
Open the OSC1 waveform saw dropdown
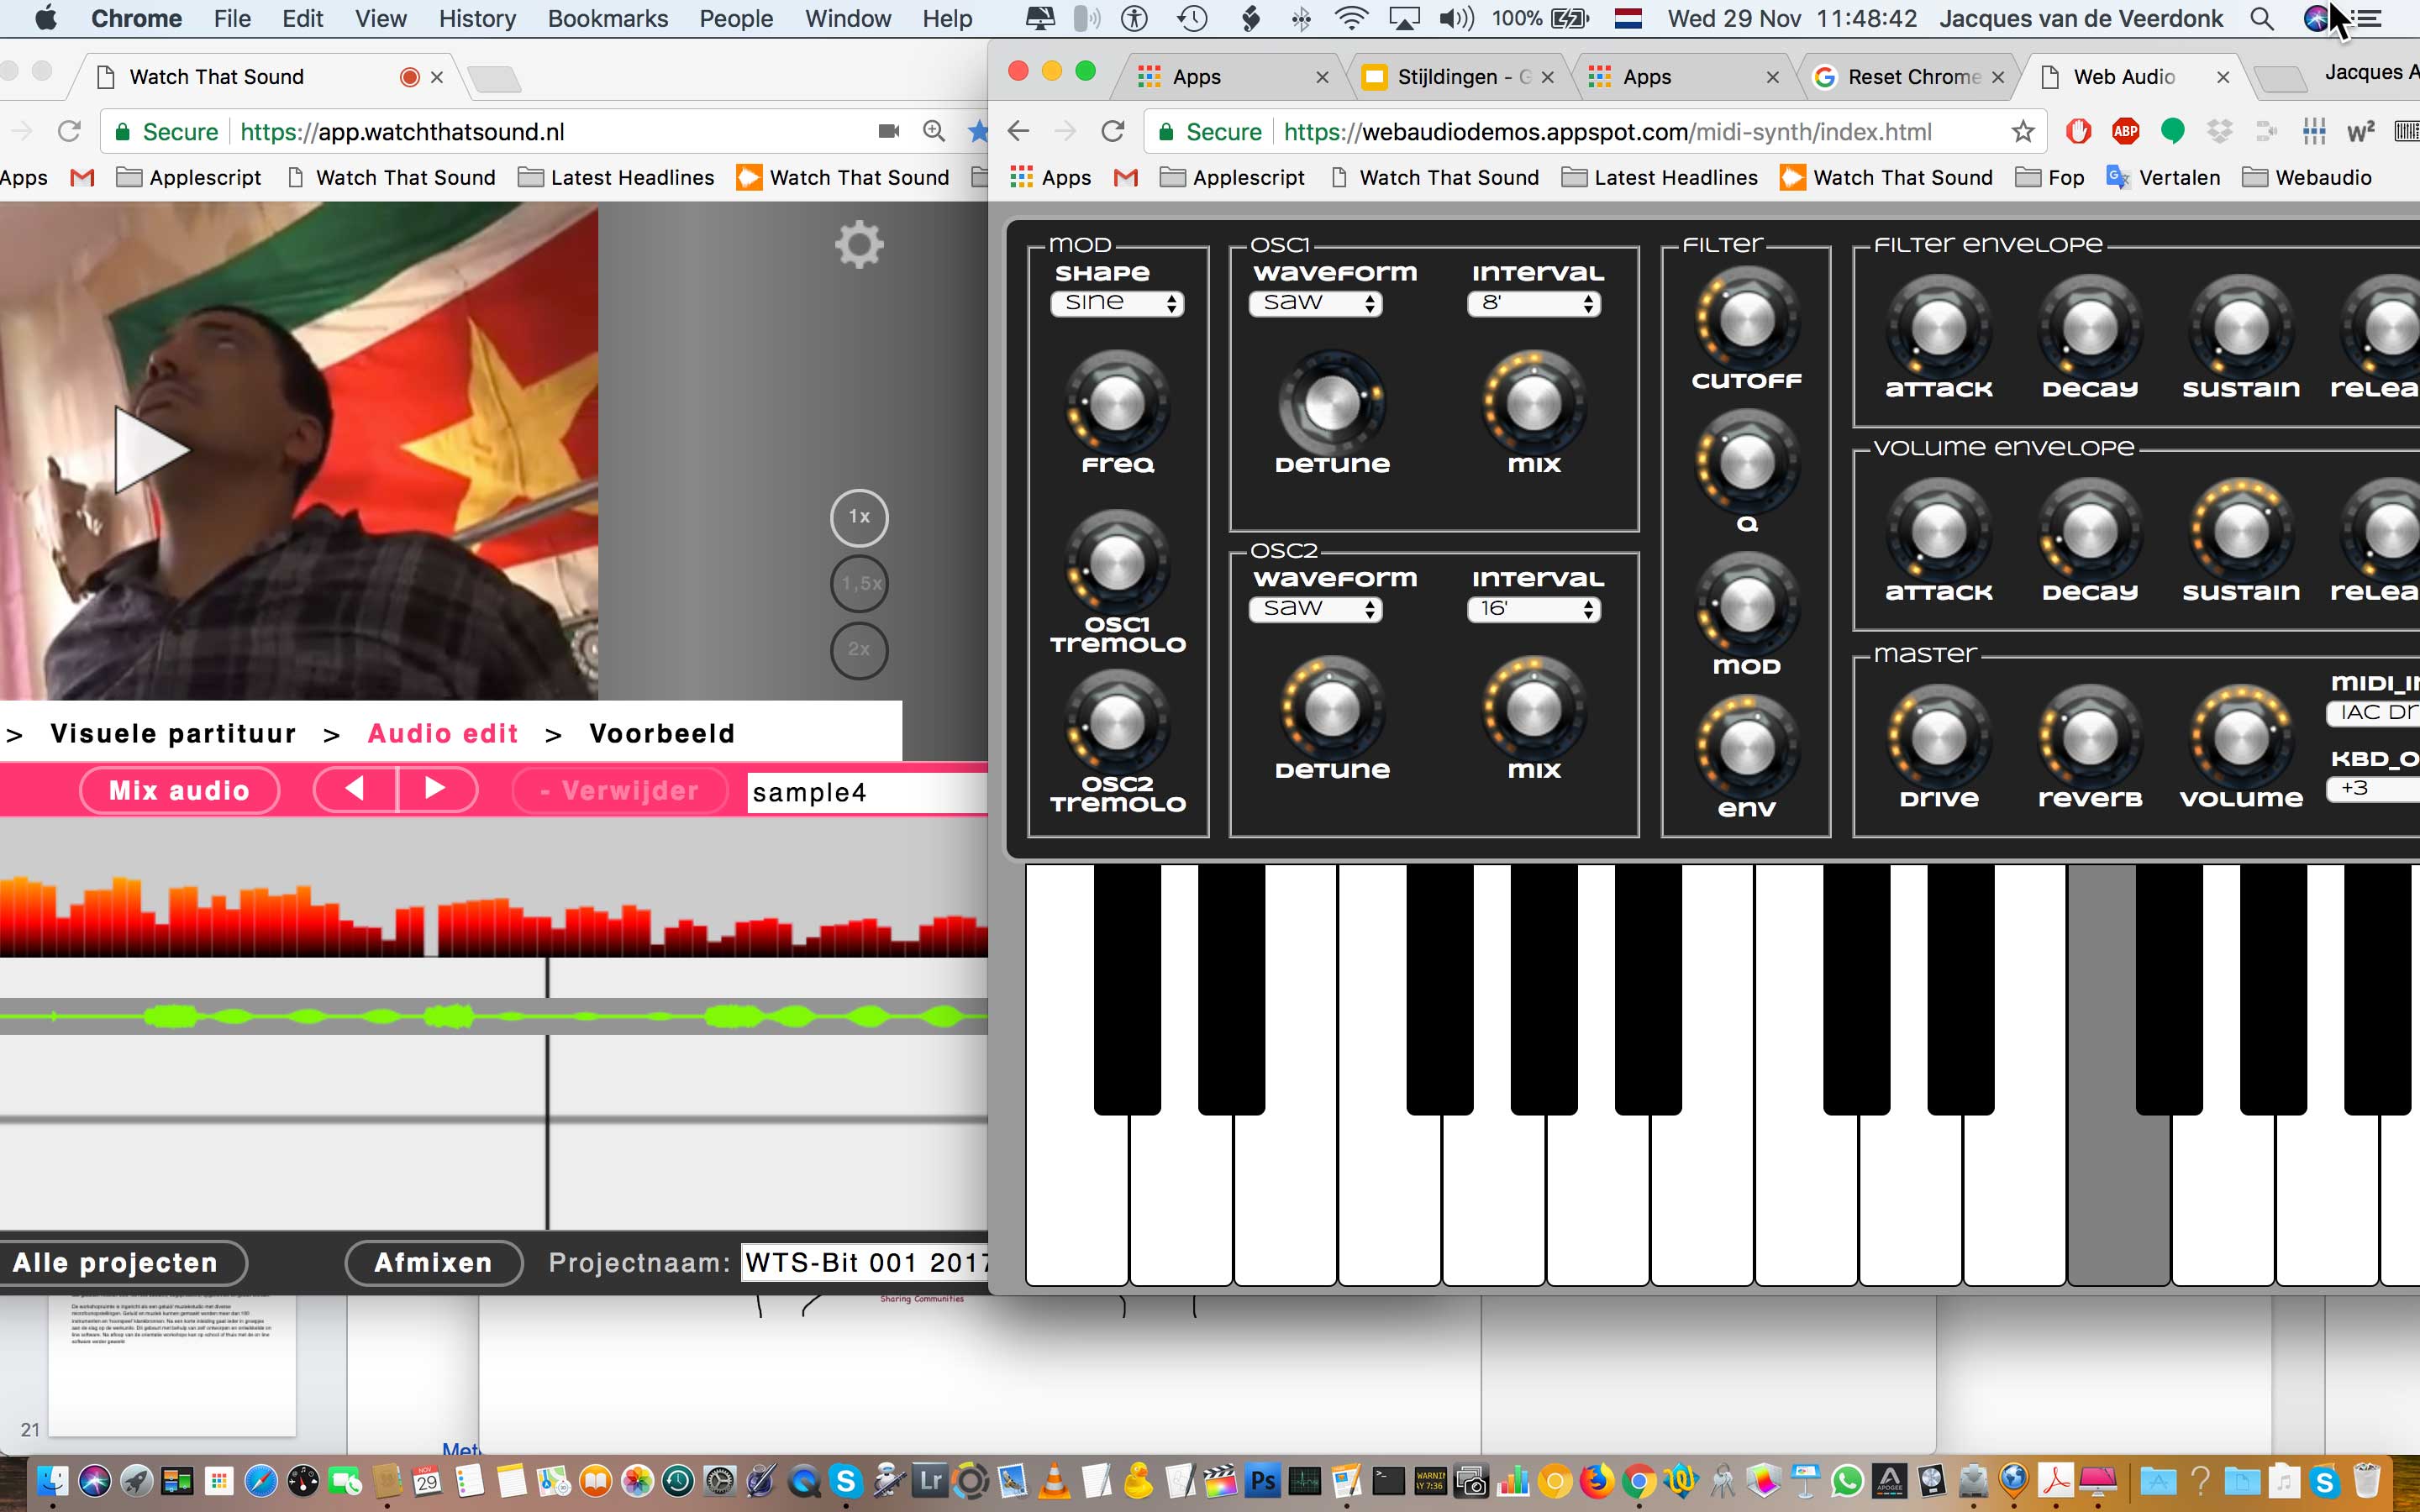pos(1315,303)
